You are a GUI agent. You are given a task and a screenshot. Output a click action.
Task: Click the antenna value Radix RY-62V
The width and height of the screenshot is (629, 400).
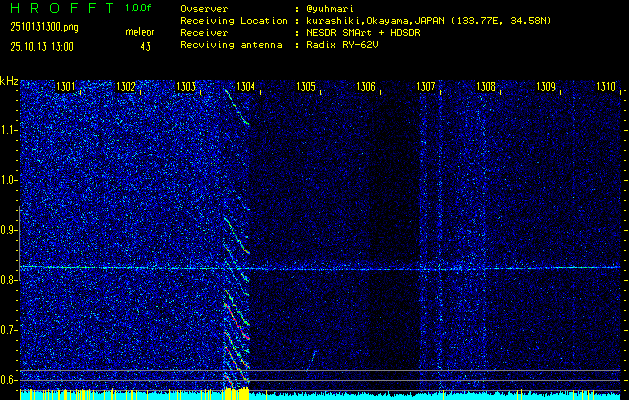tap(342, 45)
